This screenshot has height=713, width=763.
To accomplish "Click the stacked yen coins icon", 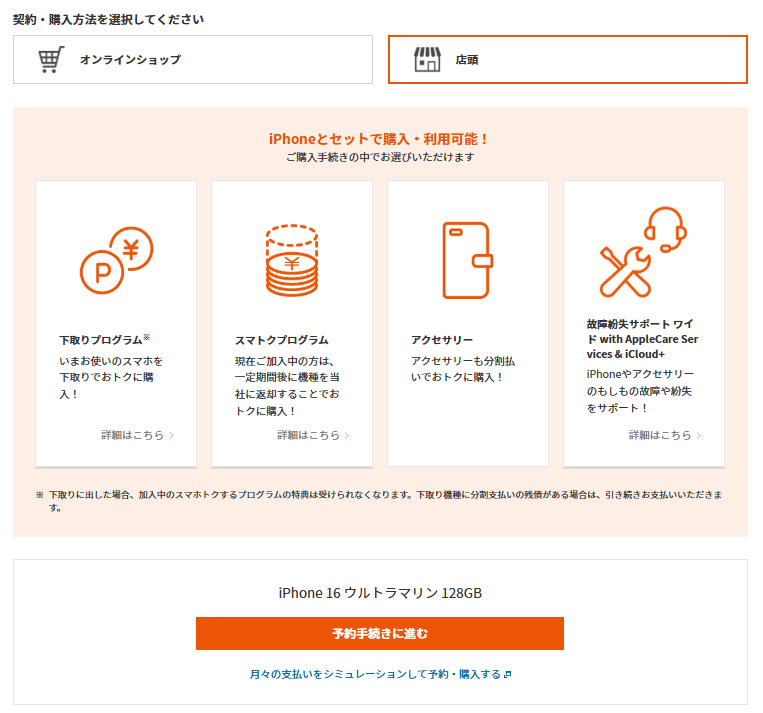I will [x=292, y=260].
